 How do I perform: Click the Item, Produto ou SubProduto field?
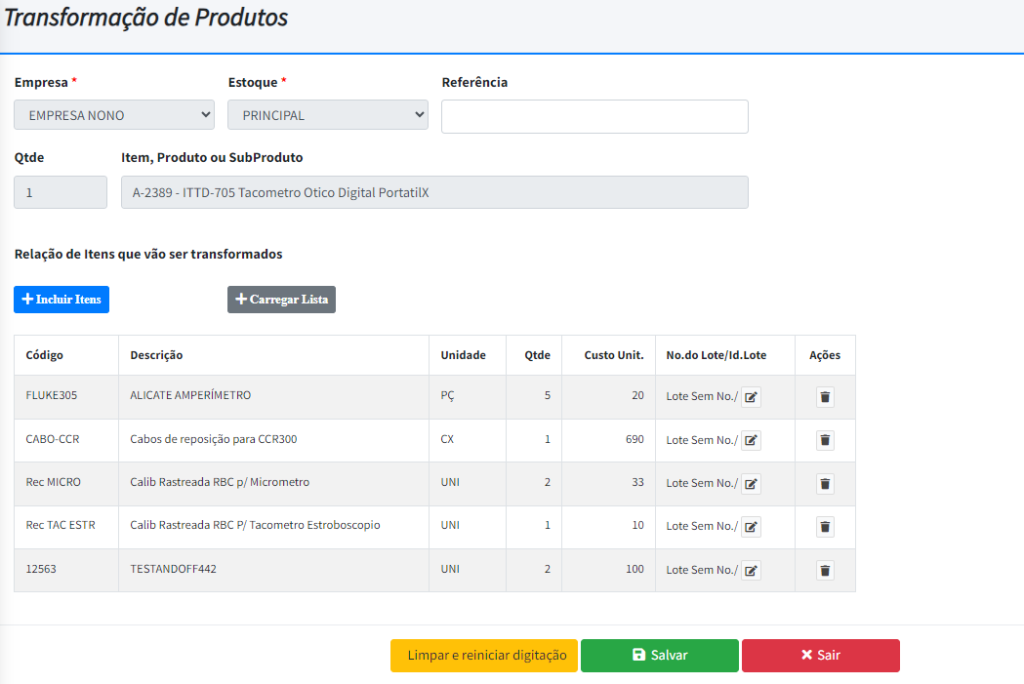coord(435,192)
